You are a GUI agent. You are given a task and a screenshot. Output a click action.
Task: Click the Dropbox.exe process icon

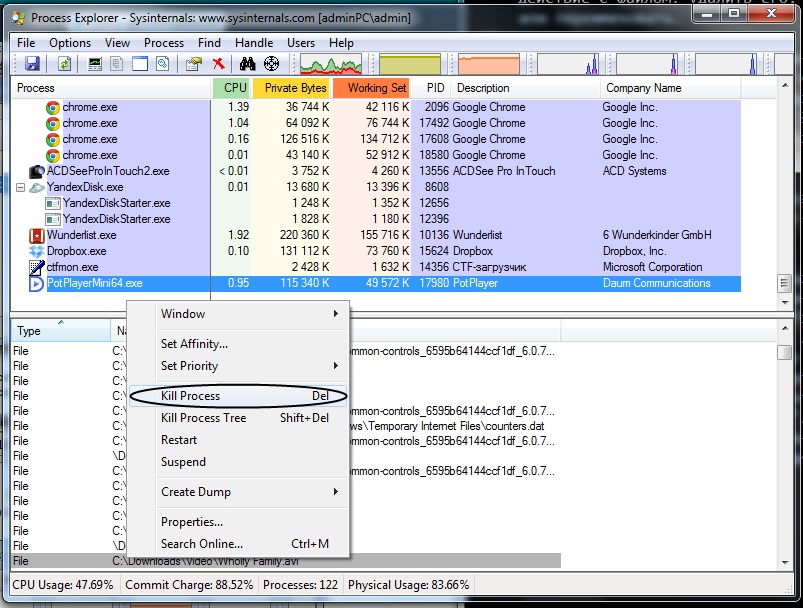tap(37, 251)
